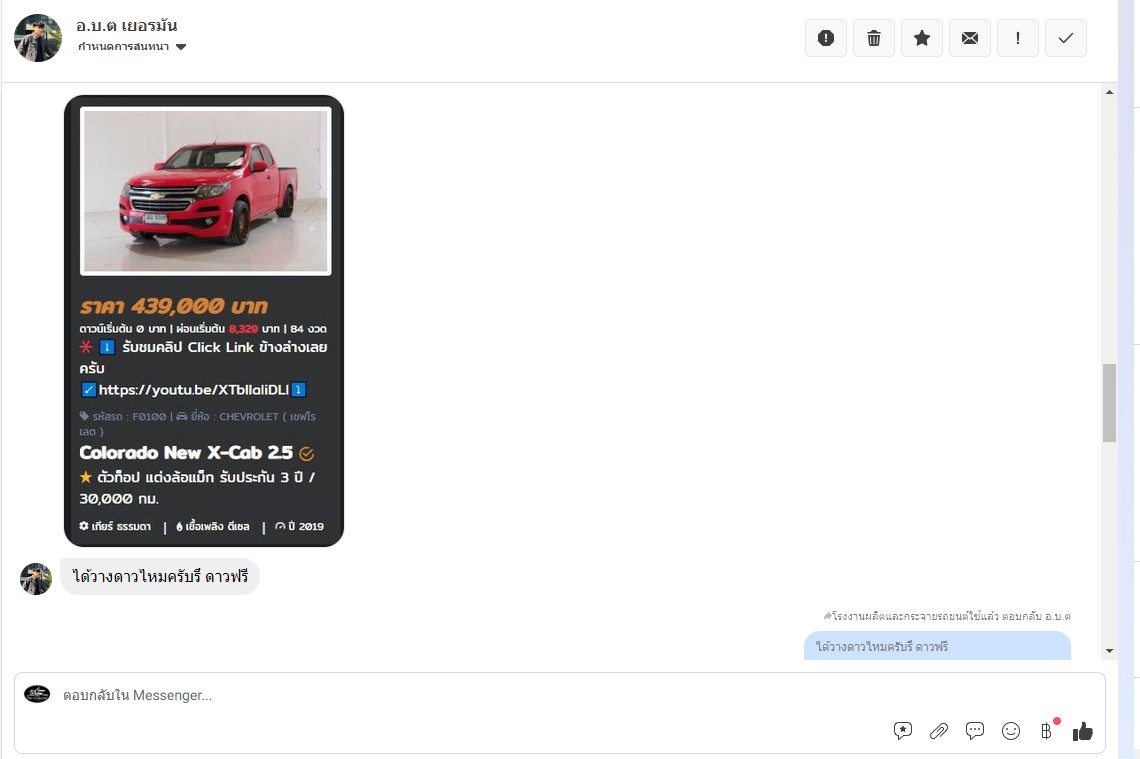Screen dimensions: 1140x759
Task: Open quick reply chat bubble icon
Action: tap(975, 731)
